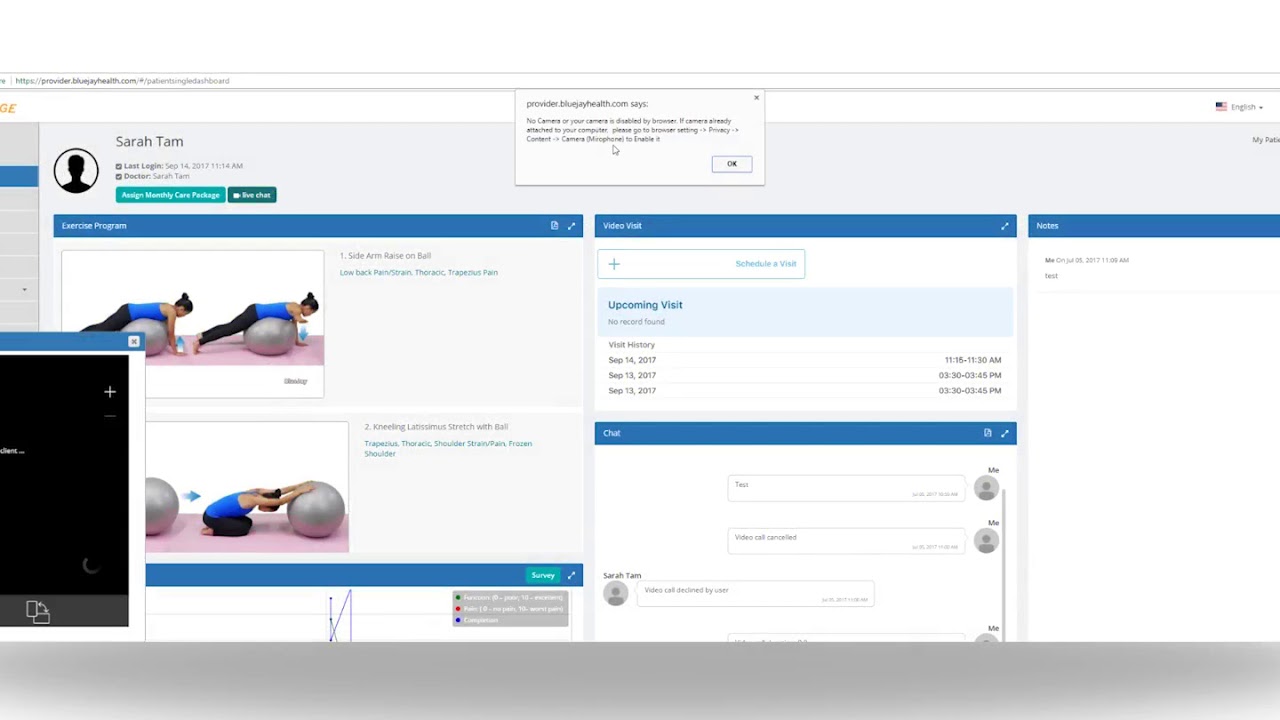The width and height of the screenshot is (1280, 720).
Task: Click Upcoming Visit heading
Action: coord(645,305)
